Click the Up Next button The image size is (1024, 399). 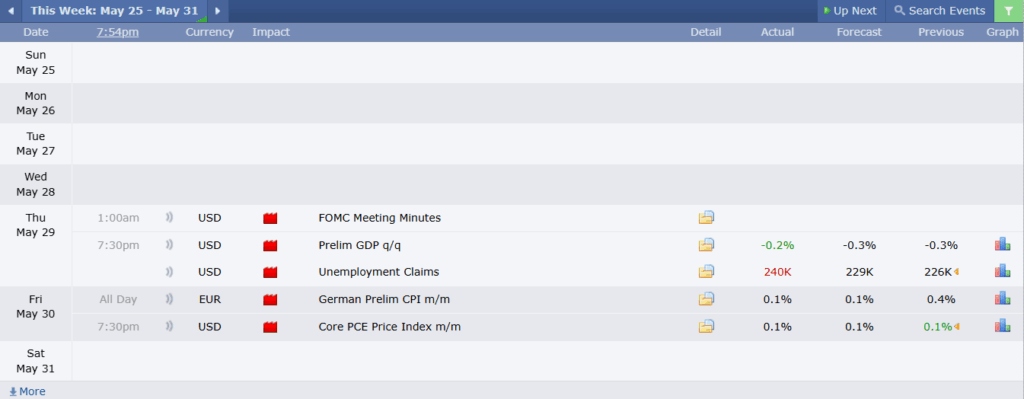click(851, 11)
